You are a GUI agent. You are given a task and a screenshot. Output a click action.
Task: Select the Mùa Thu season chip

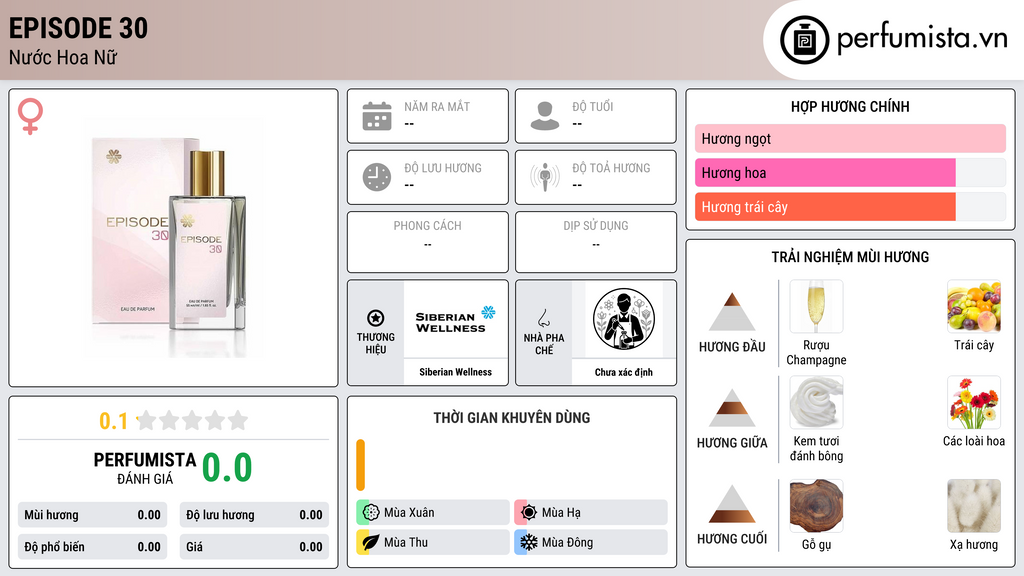click(433, 542)
